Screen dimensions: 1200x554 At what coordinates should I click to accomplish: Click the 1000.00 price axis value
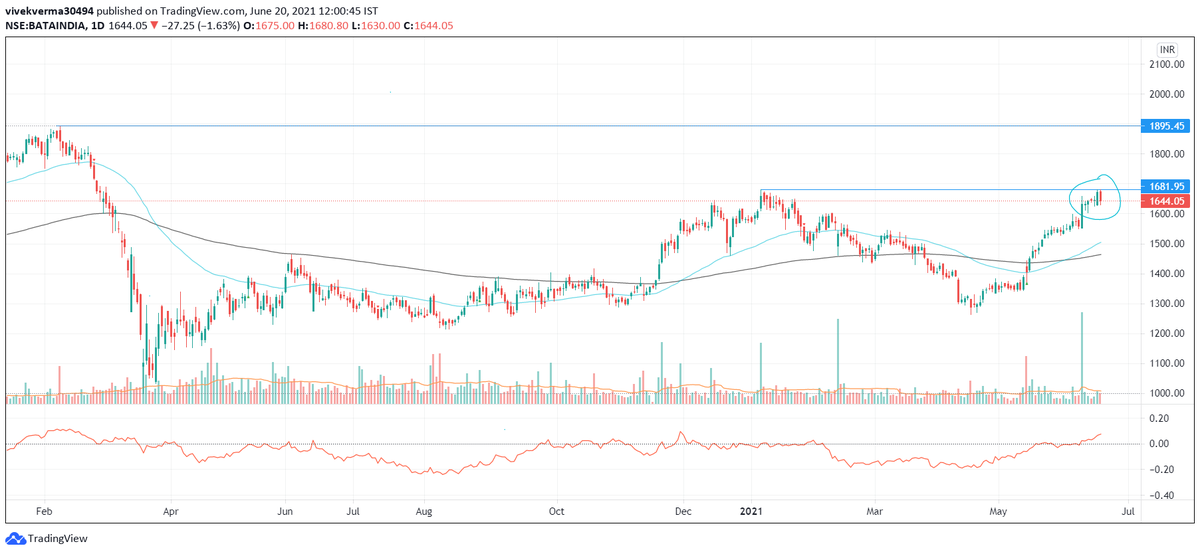pos(1168,394)
